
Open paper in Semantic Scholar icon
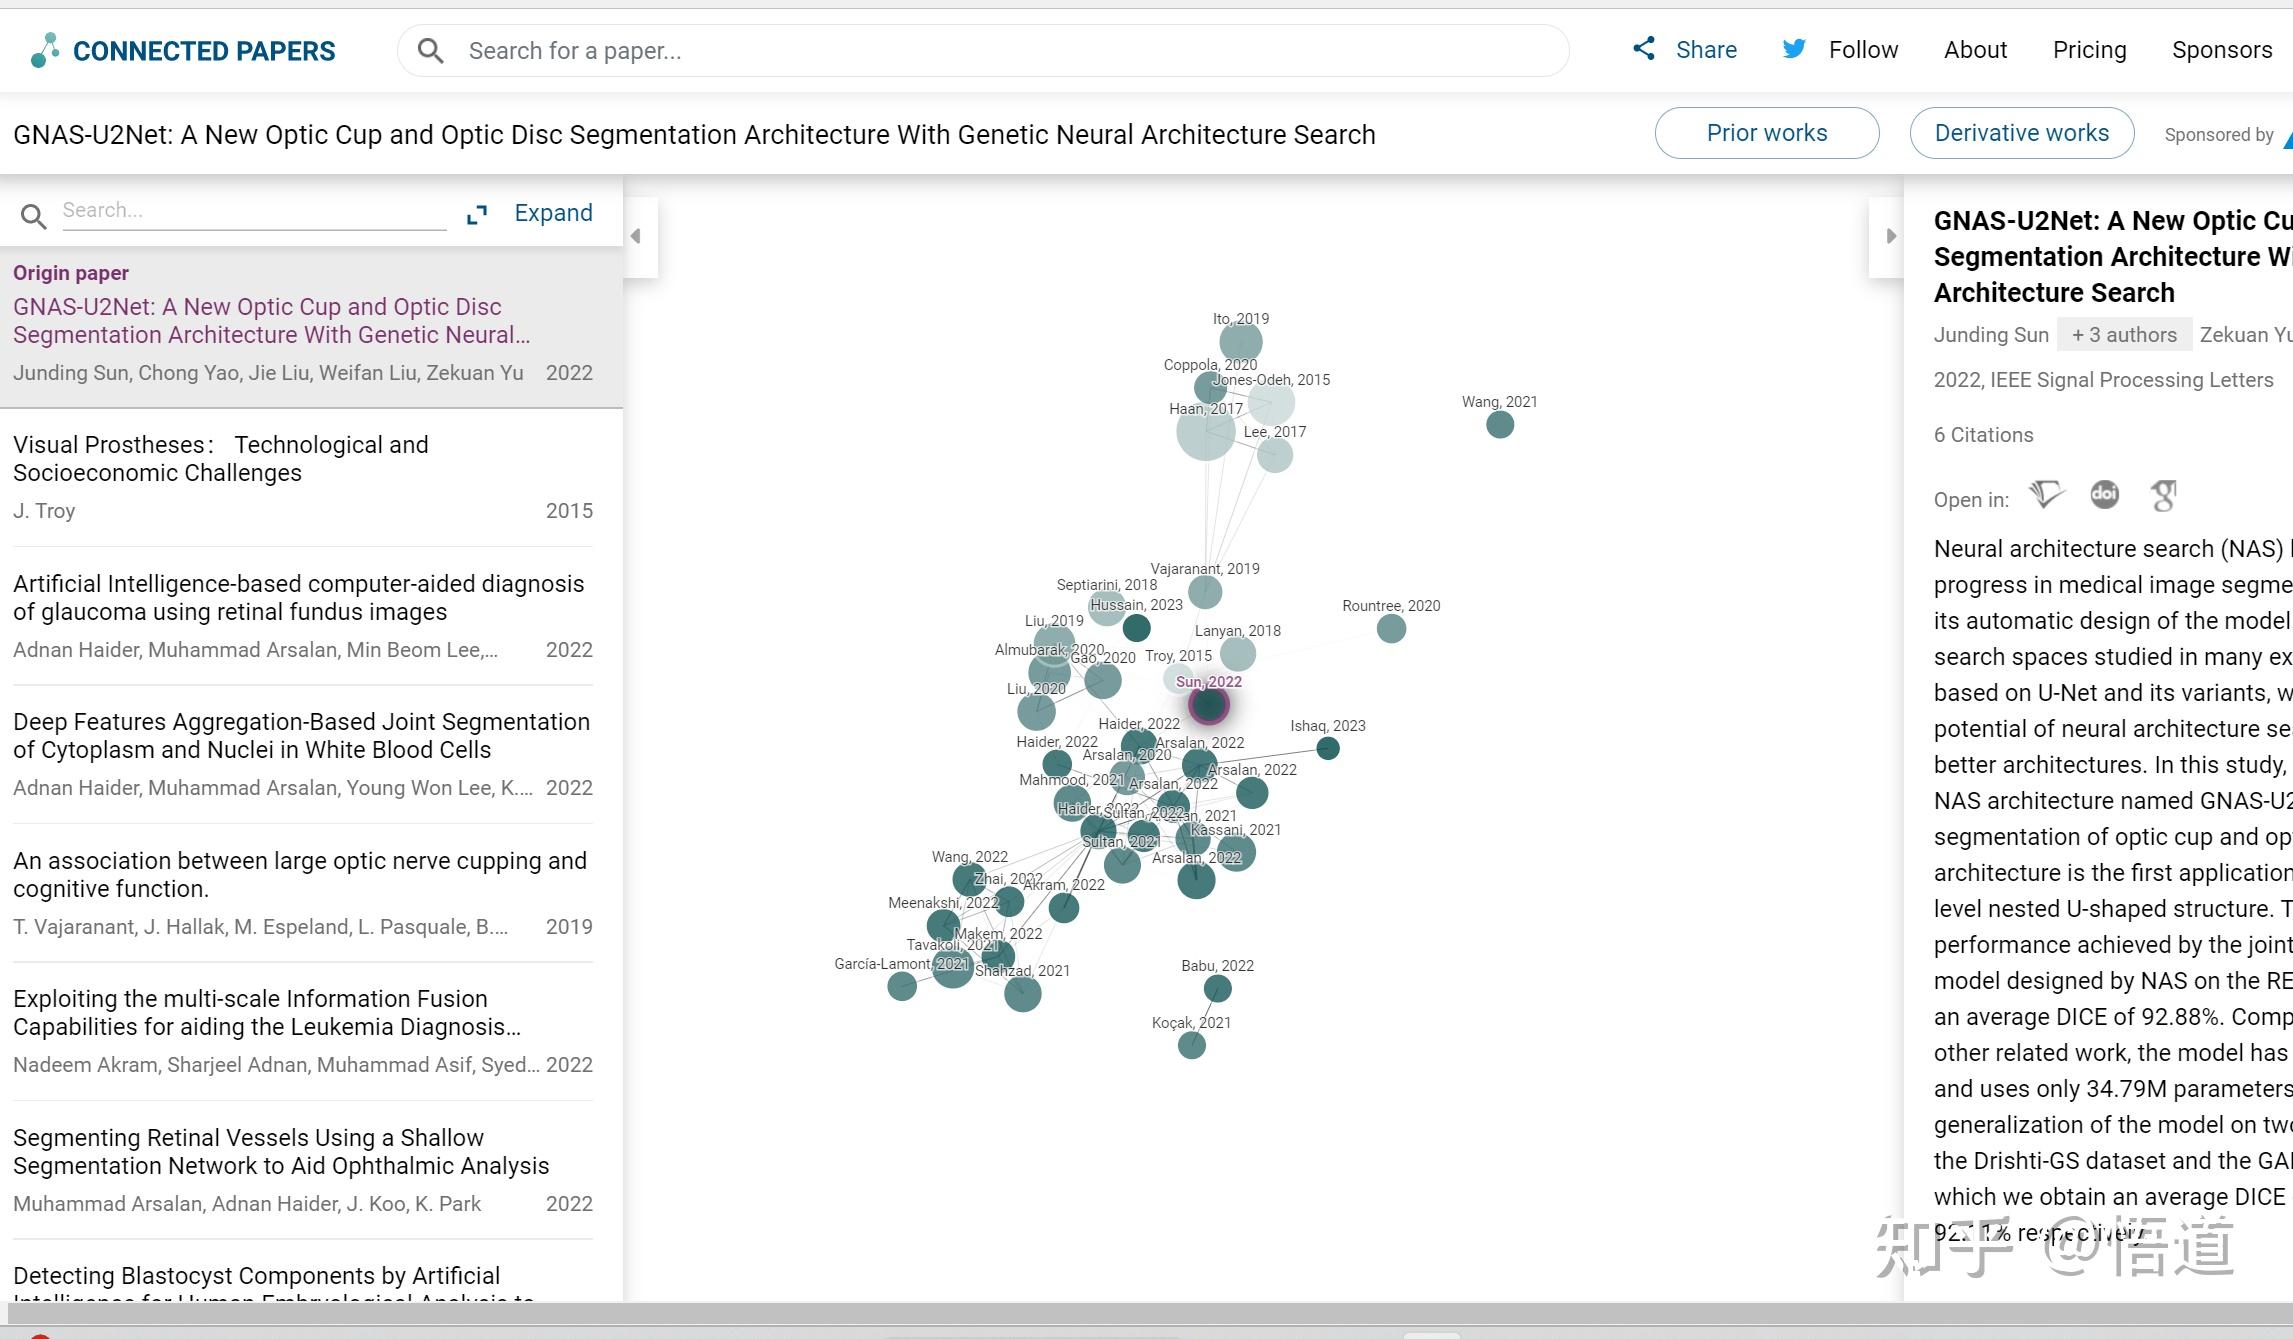click(x=2046, y=494)
